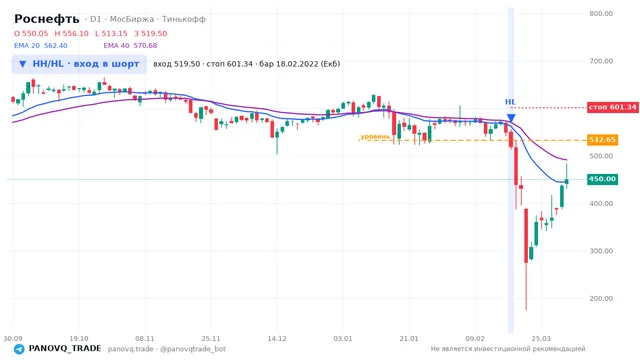This screenshot has width=640, height=360.
Task: Click the 700.00 price axis value
Action: click(x=601, y=61)
